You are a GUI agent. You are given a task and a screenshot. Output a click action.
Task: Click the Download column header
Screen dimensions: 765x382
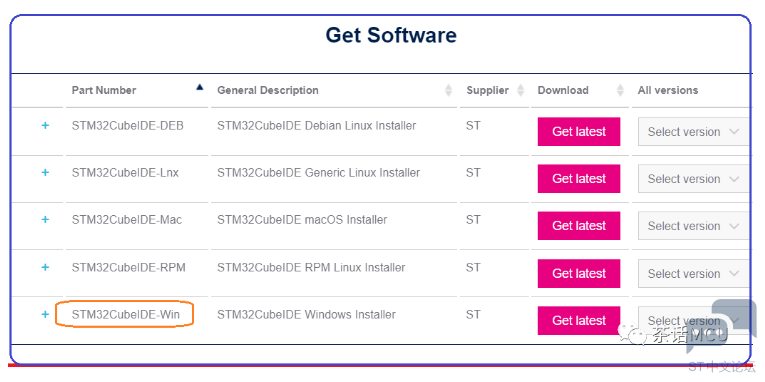pyautogui.click(x=563, y=90)
